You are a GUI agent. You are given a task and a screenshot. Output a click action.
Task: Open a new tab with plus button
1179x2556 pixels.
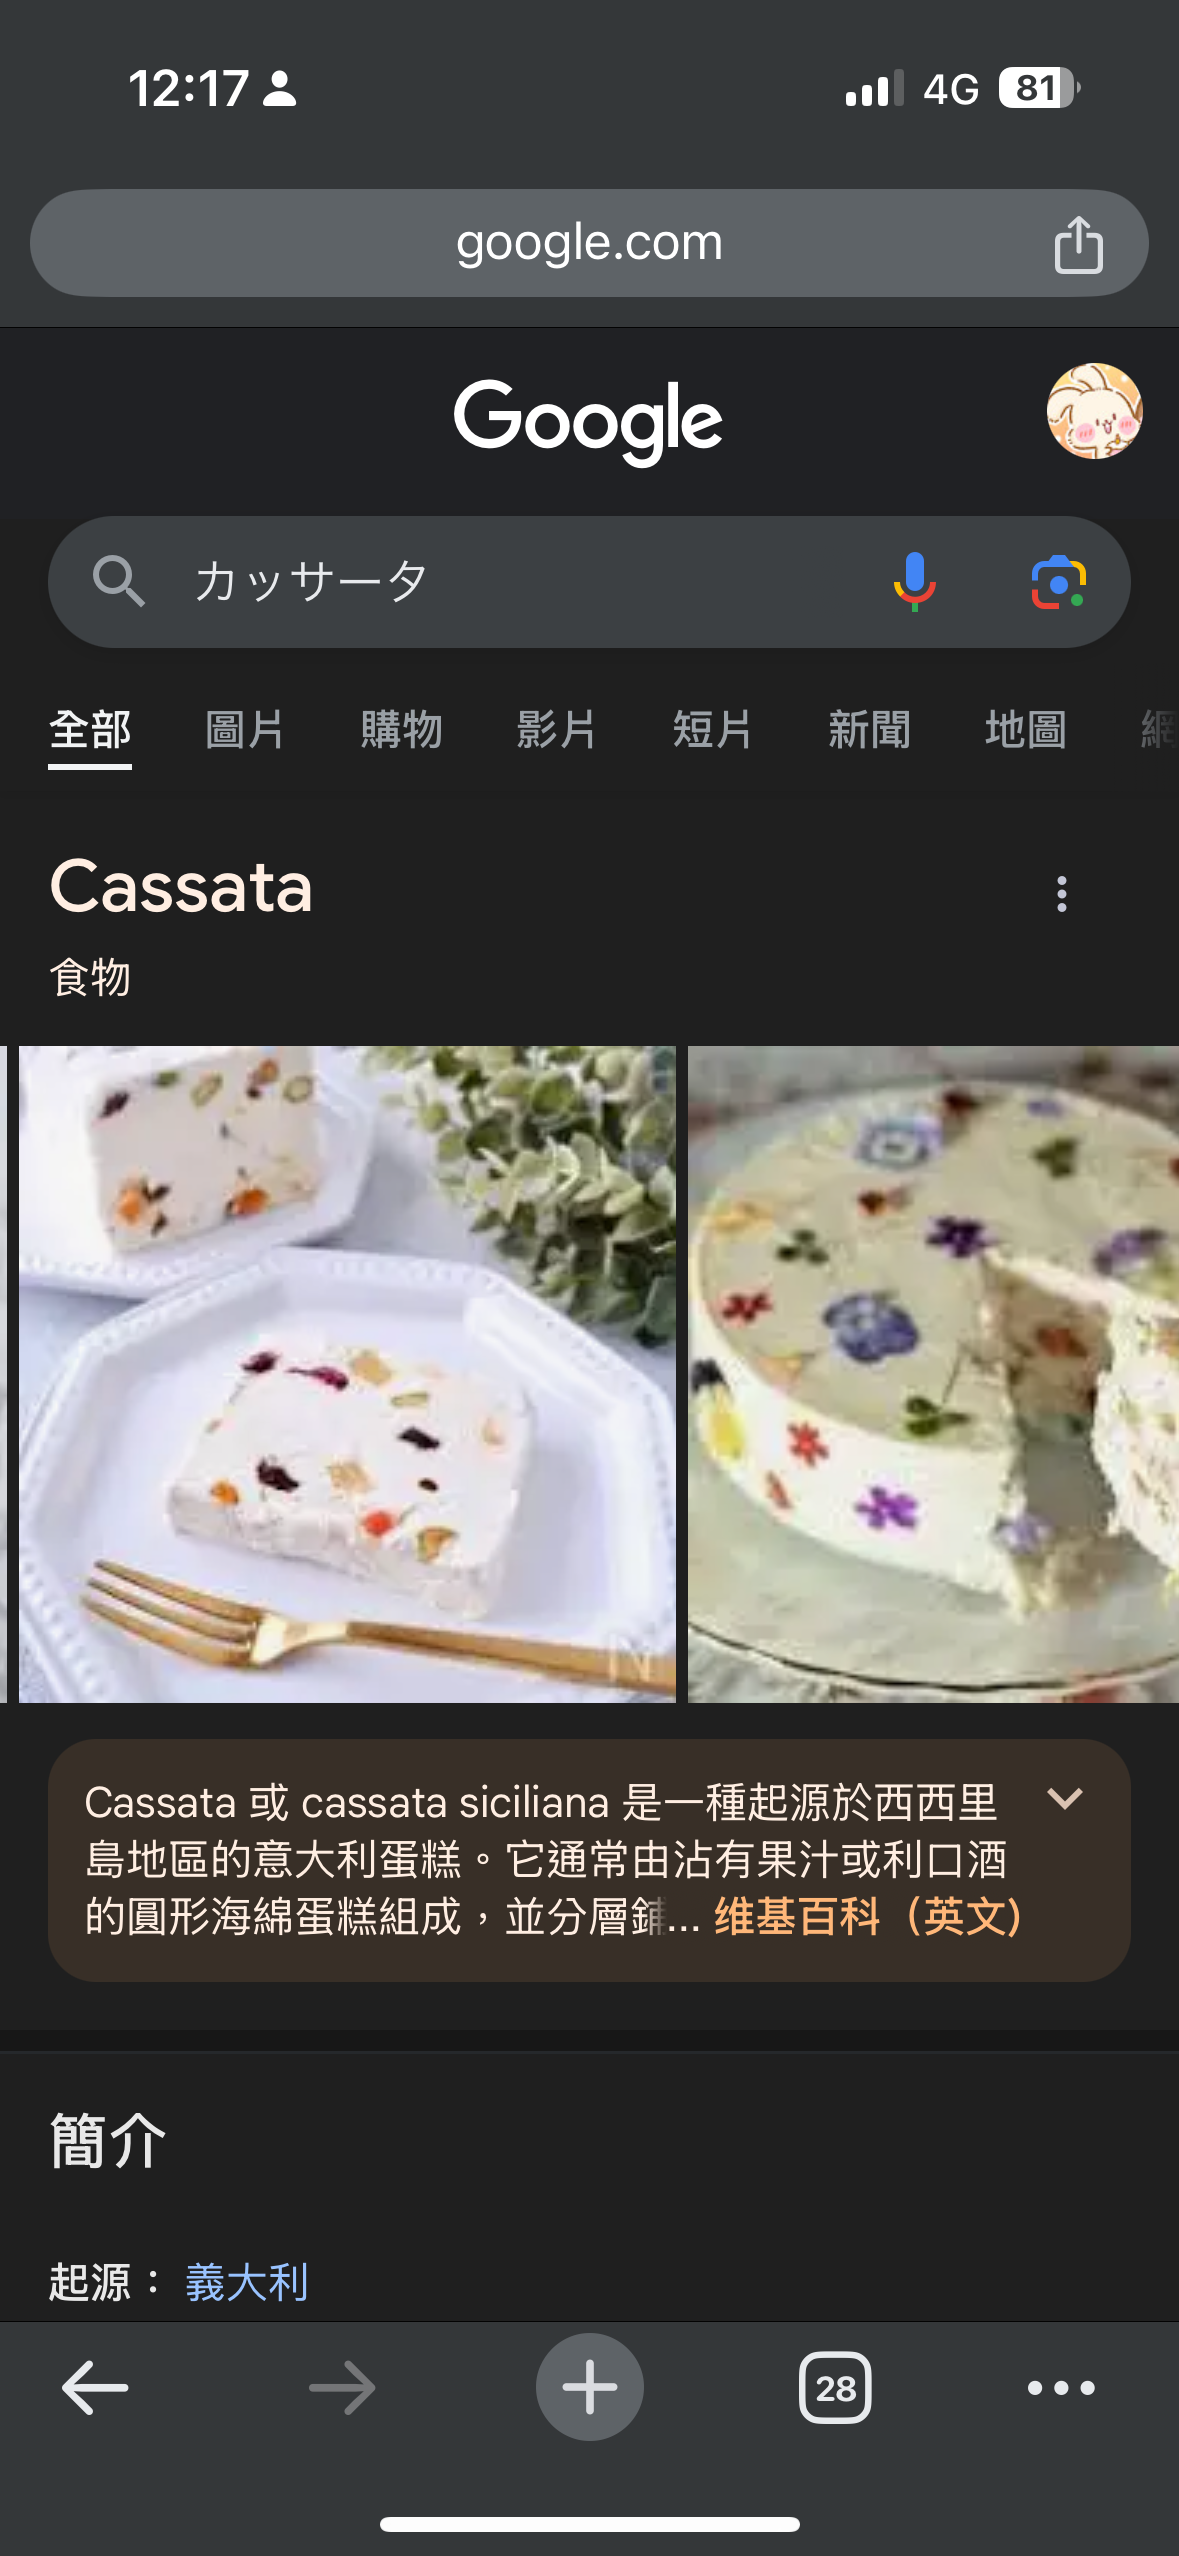590,2387
